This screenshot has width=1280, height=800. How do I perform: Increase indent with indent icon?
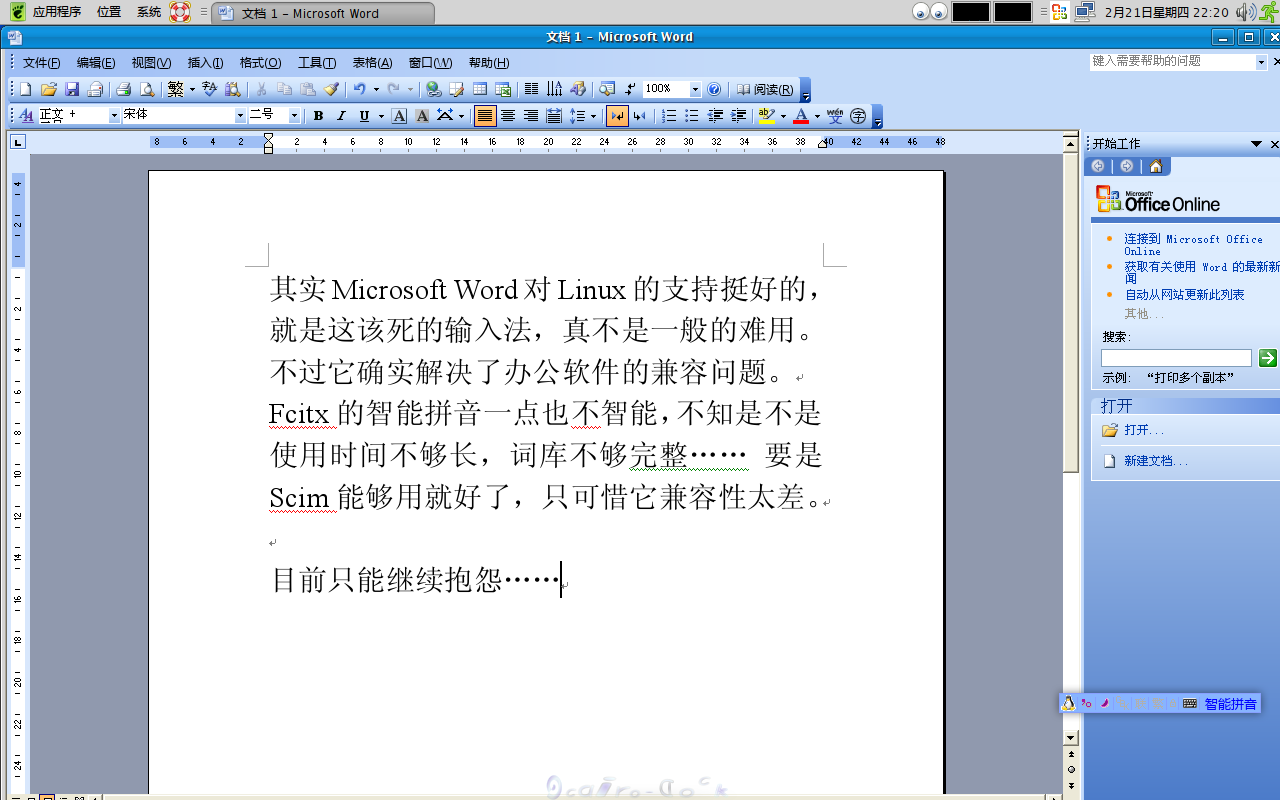click(x=738, y=116)
